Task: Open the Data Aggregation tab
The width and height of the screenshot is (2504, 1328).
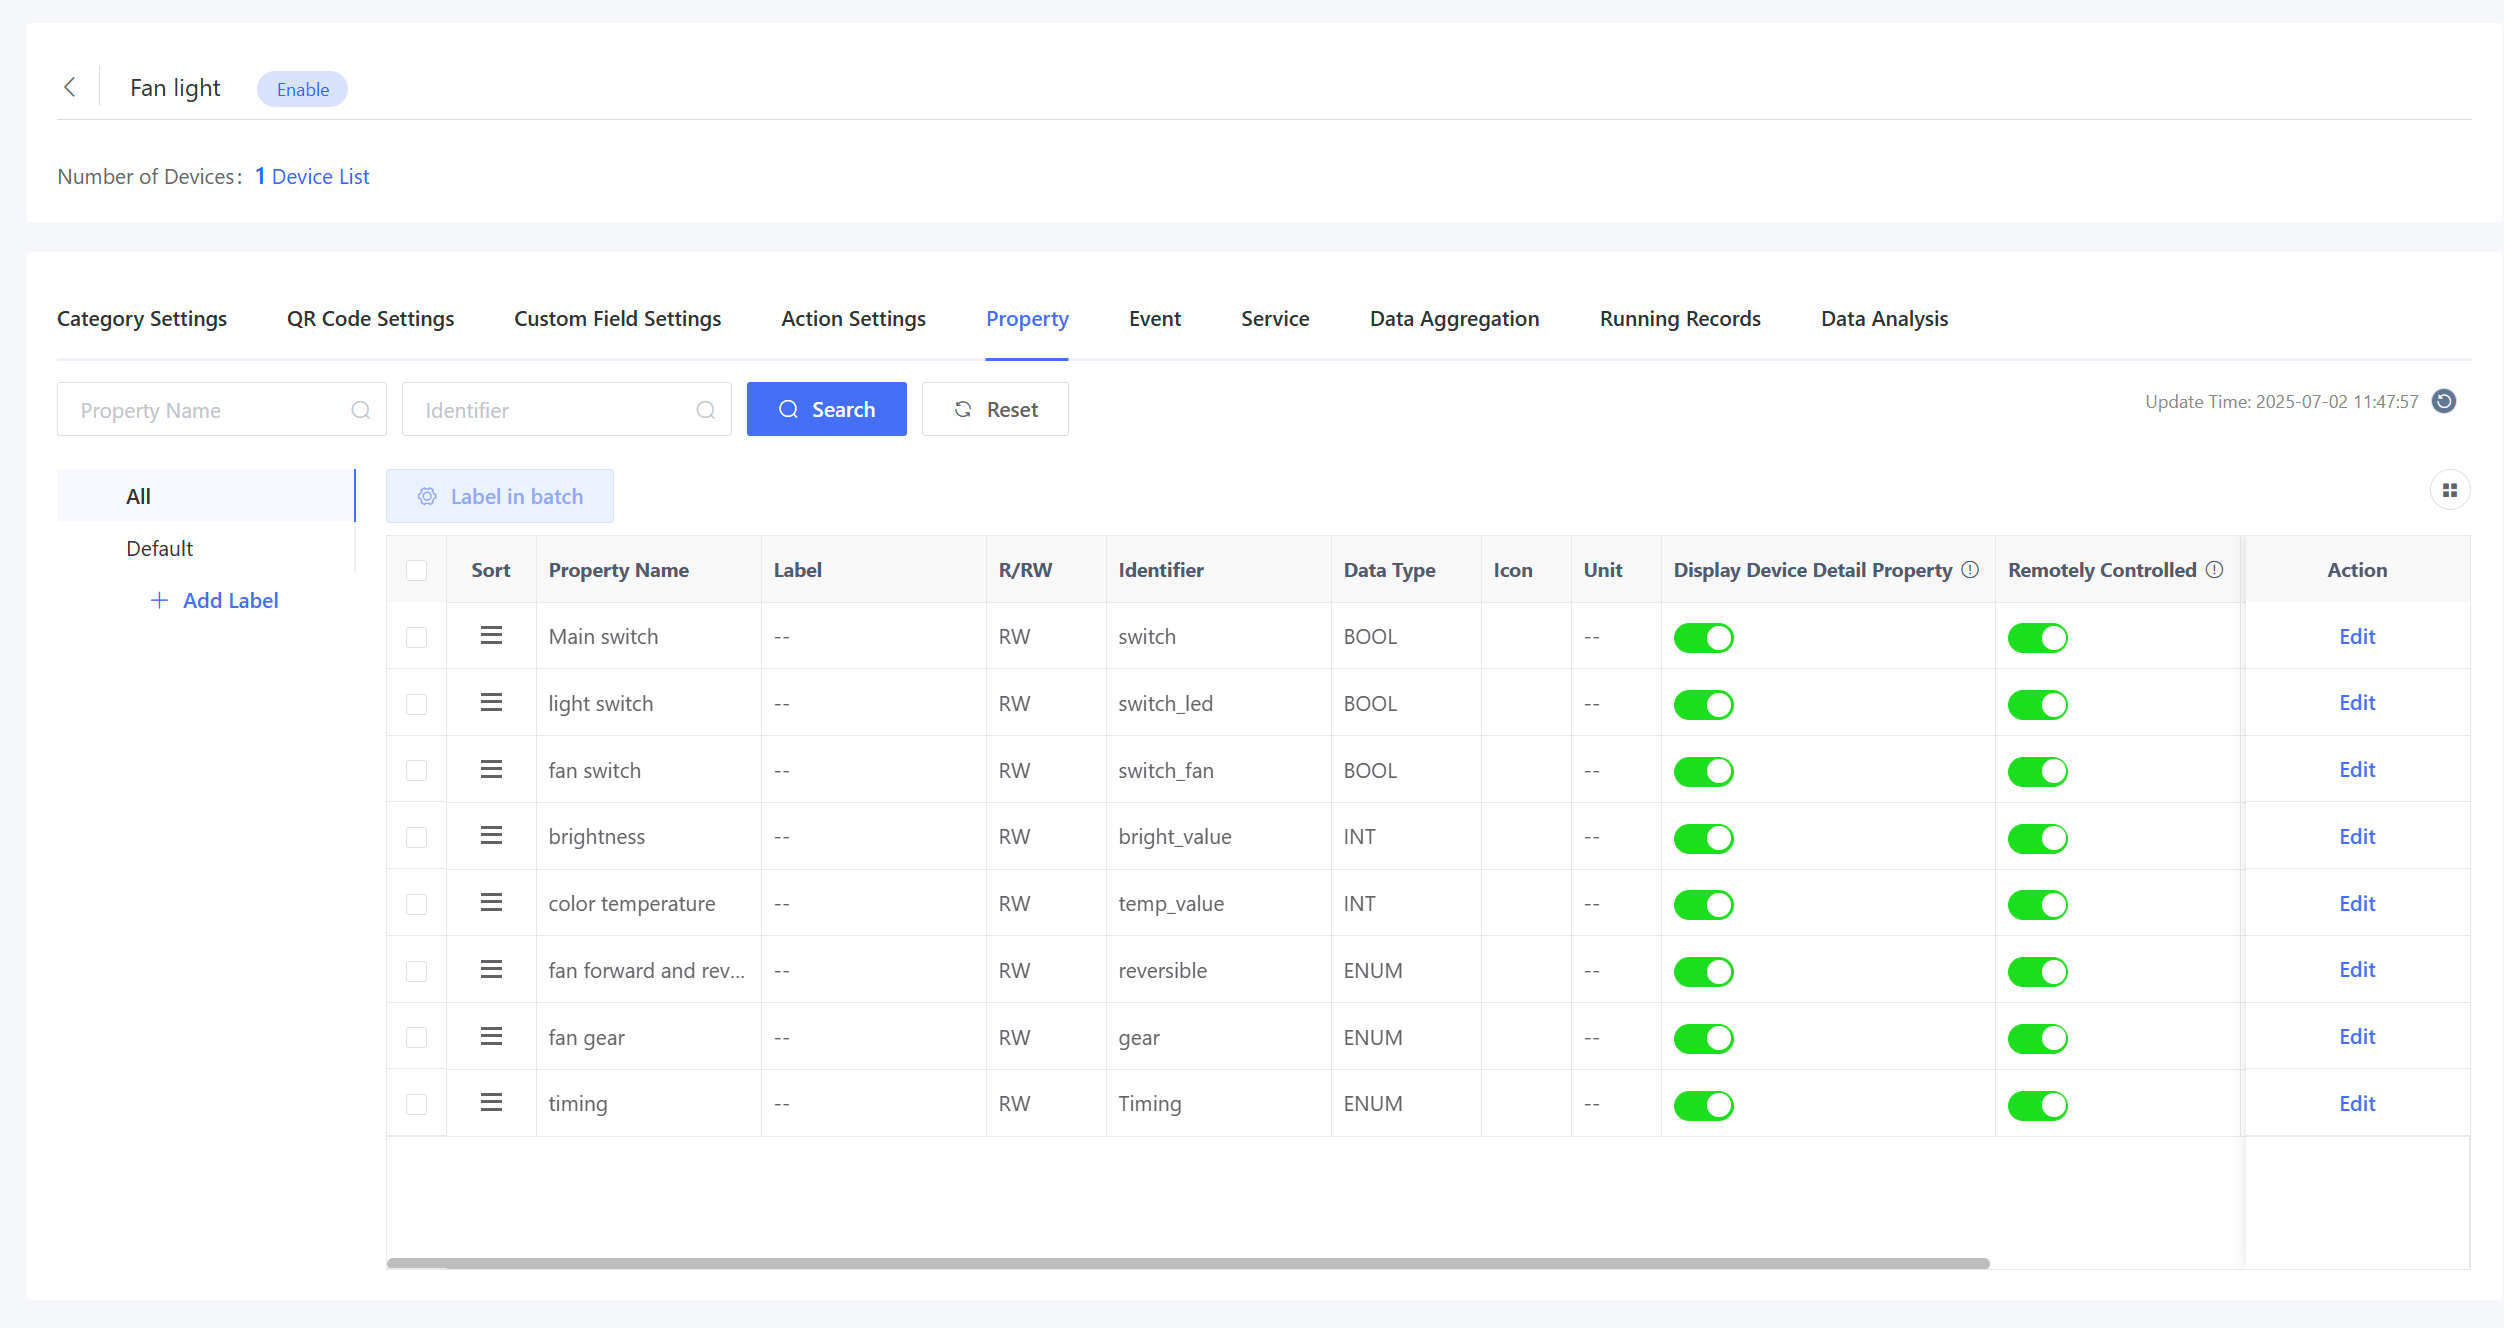Action: click(x=1454, y=319)
